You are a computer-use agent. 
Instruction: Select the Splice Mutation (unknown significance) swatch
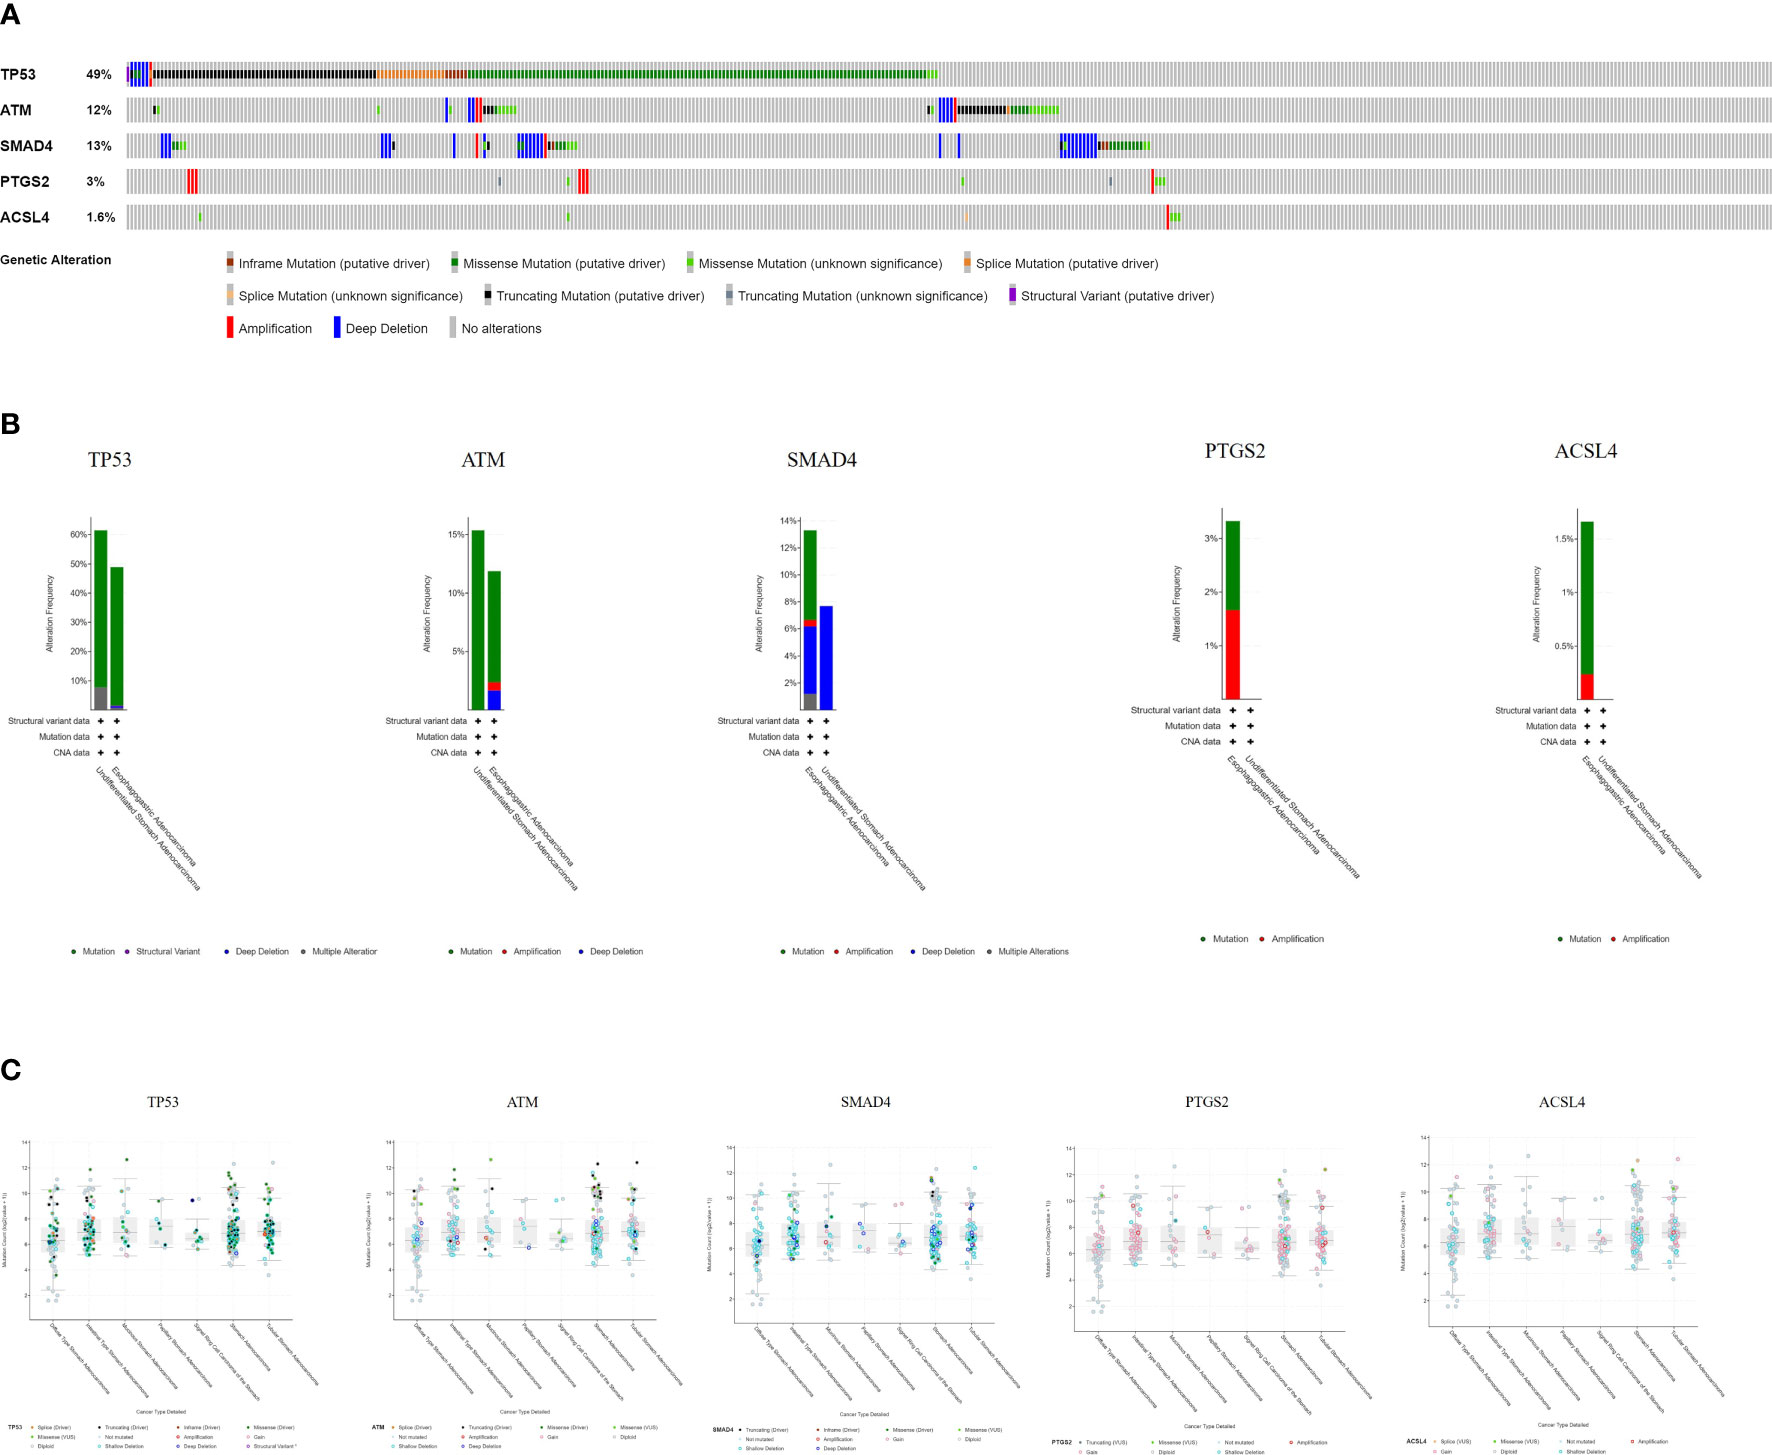click(230, 295)
